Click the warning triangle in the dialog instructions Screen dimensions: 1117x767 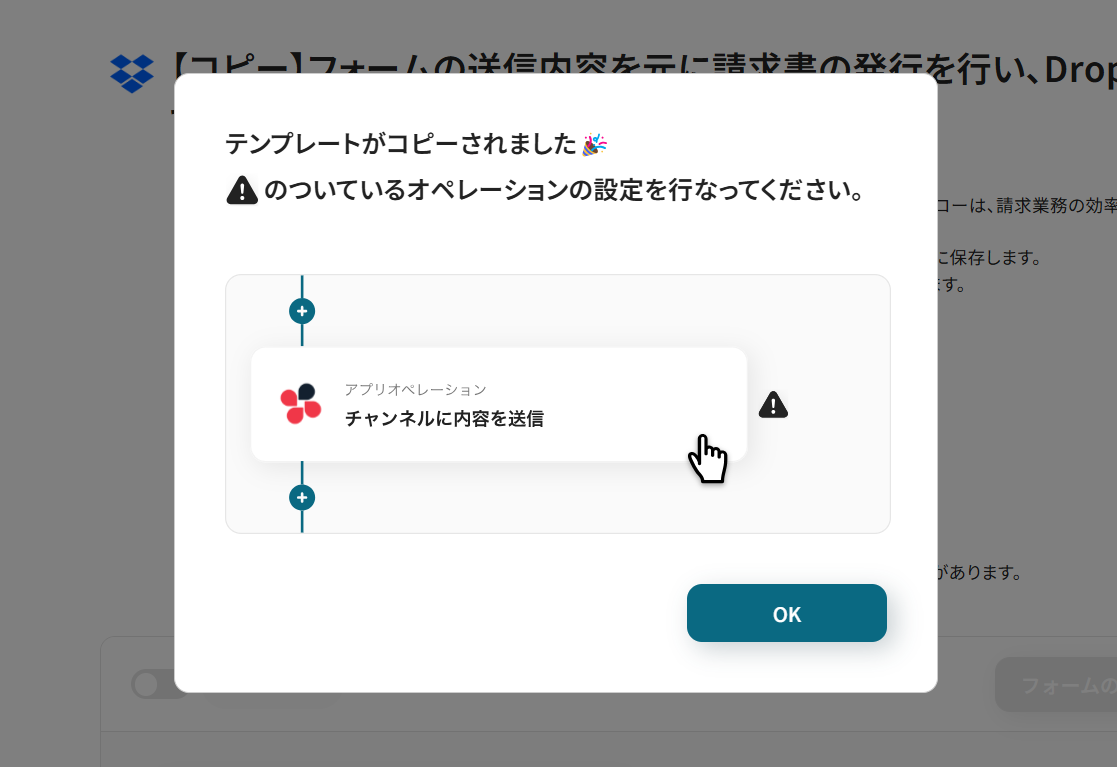pyautogui.click(x=242, y=190)
